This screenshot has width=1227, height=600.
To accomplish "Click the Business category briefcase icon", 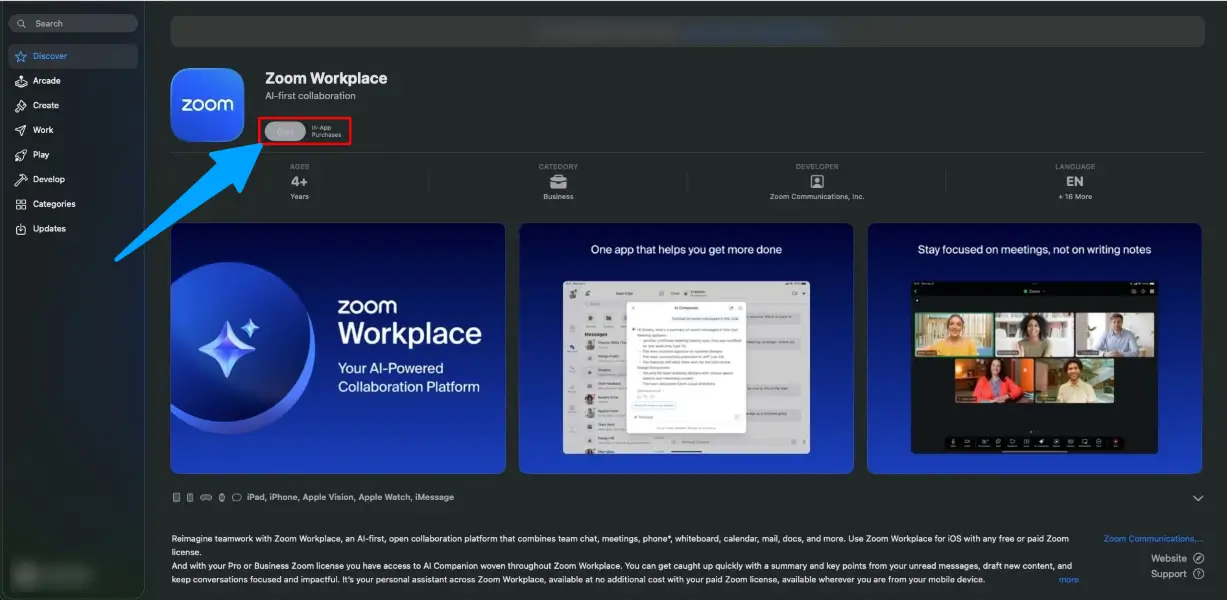I will [558, 182].
